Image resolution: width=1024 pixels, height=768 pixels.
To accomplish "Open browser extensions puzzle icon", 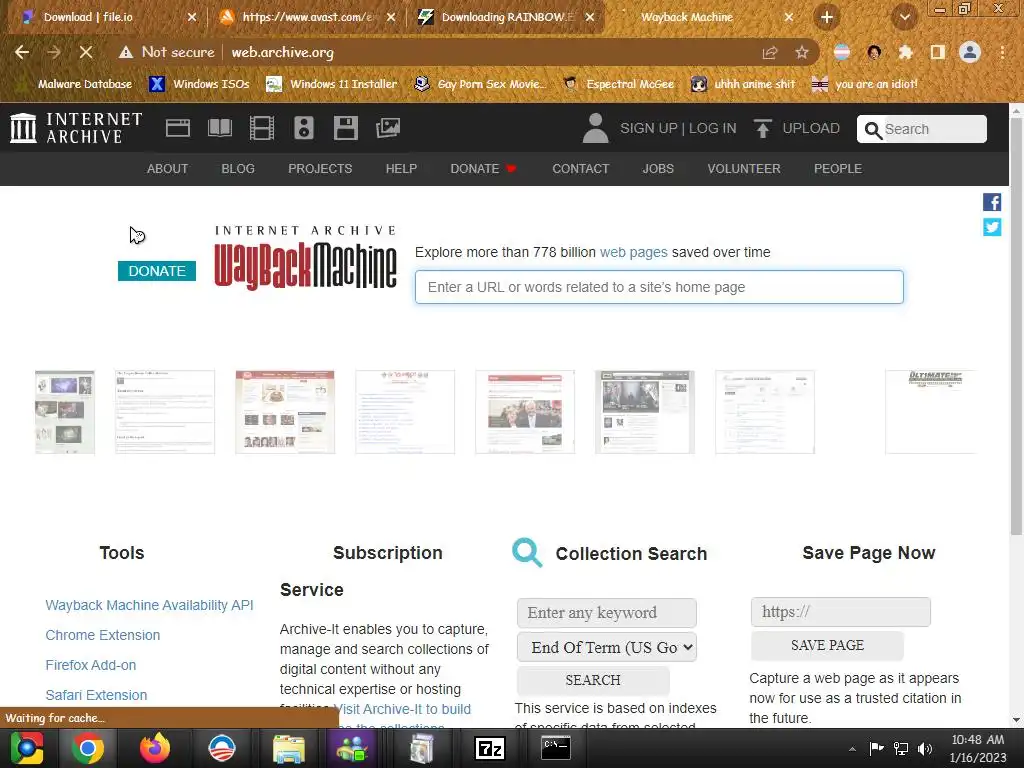I will tap(906, 52).
